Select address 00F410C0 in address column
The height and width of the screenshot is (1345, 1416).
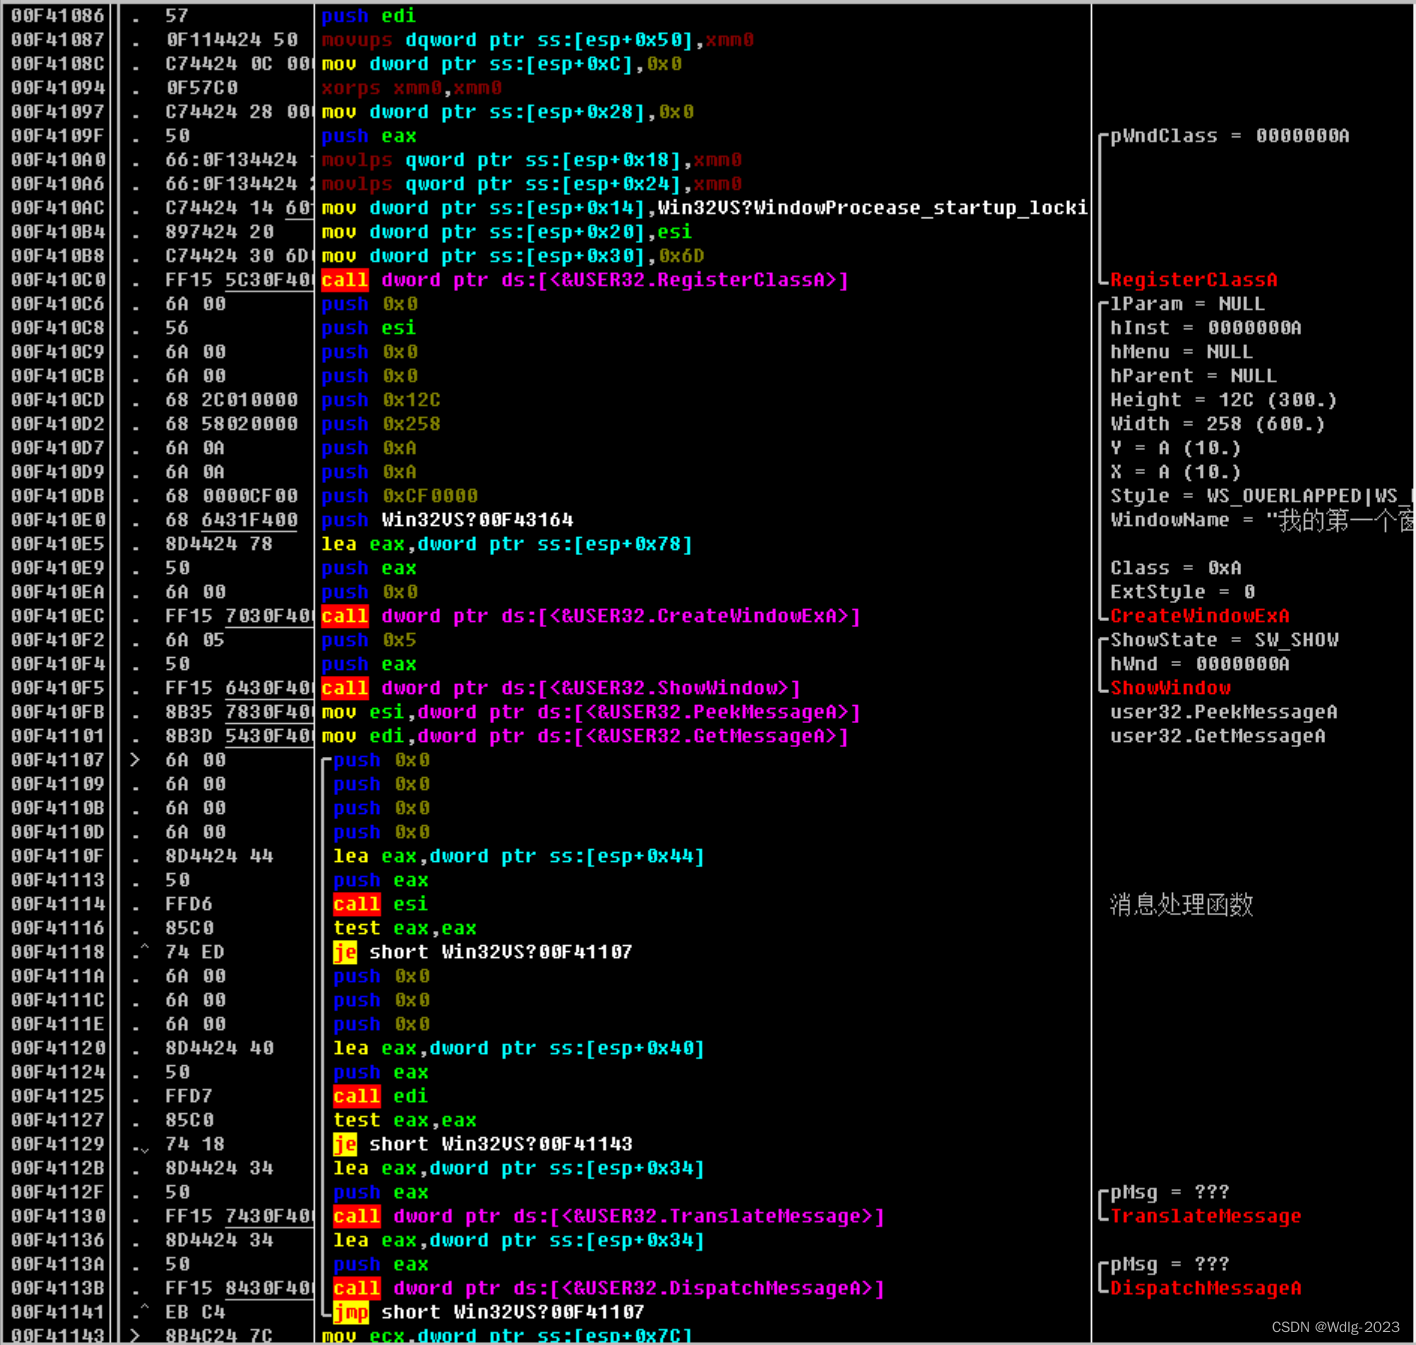58,280
